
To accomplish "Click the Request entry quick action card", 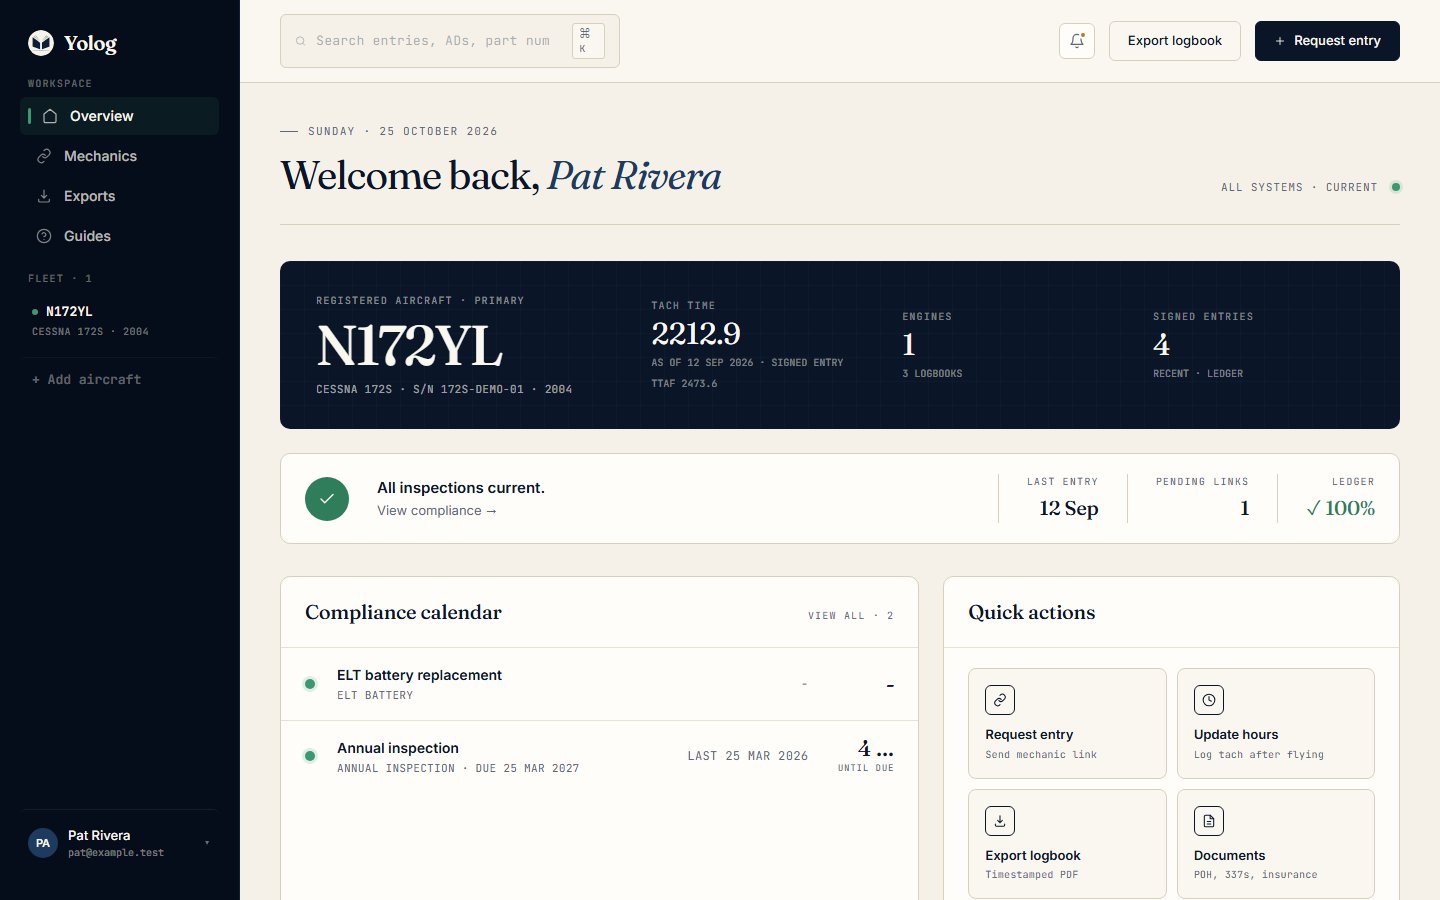I will tap(1067, 723).
